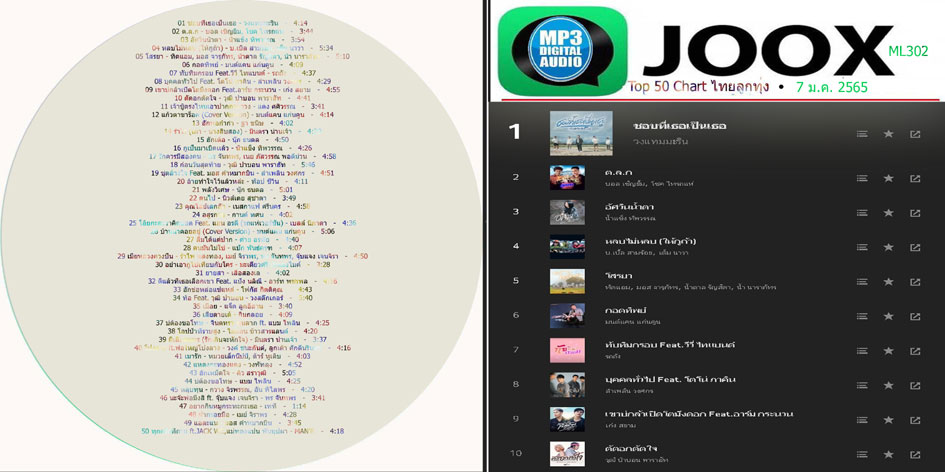Toggle star for rank 3 อัศวินน้ำตา
Viewport: 945px width, 472px height.
coord(888,213)
